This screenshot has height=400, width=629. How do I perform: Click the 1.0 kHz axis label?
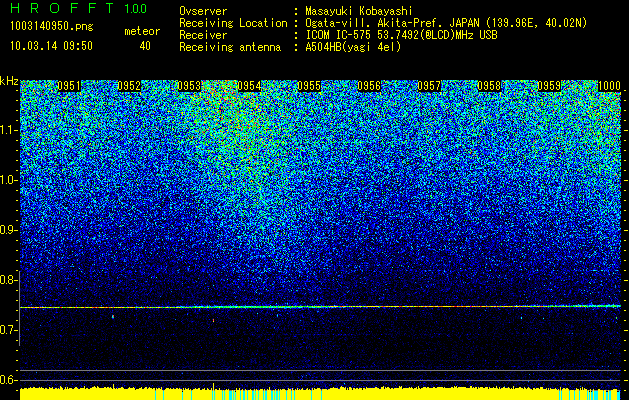(7, 181)
